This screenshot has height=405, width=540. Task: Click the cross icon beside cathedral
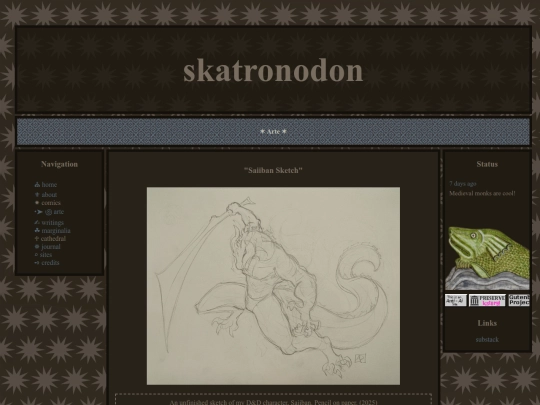[x=37, y=238]
